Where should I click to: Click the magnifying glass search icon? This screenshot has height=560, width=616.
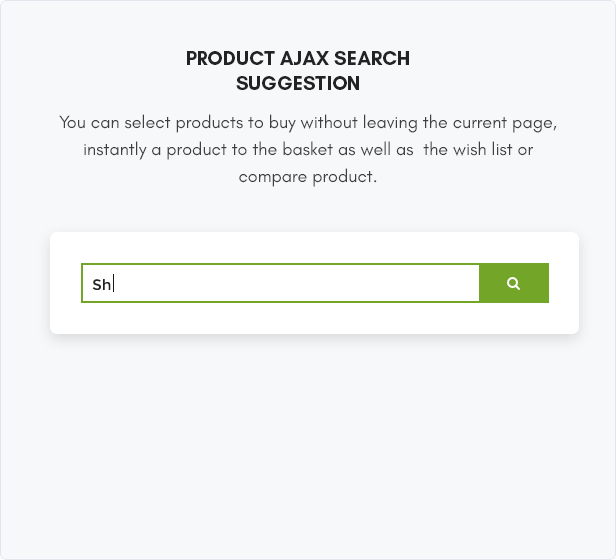513,283
